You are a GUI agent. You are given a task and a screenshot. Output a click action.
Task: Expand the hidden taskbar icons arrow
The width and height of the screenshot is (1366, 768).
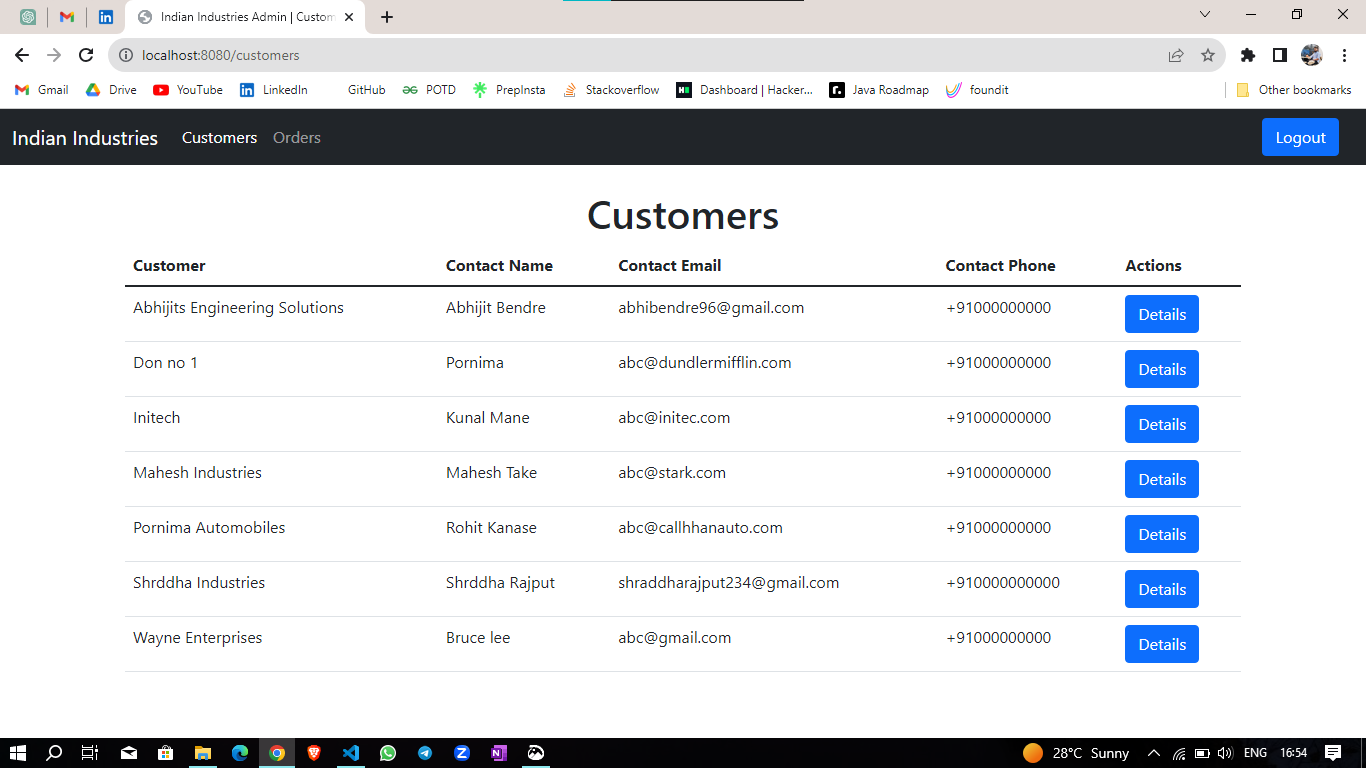(x=1153, y=753)
